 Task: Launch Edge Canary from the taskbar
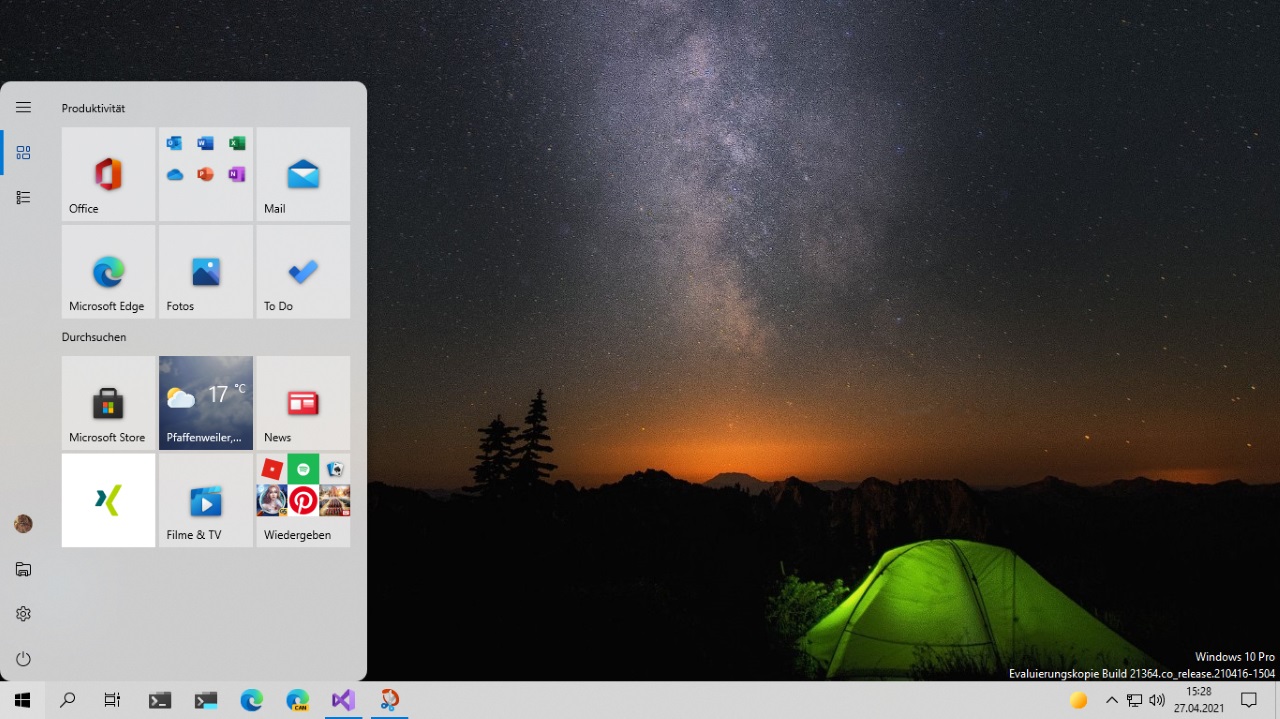click(297, 700)
